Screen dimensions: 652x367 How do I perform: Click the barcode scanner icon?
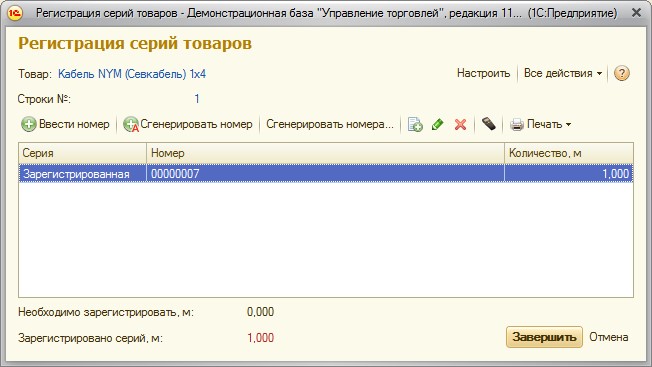(x=489, y=124)
